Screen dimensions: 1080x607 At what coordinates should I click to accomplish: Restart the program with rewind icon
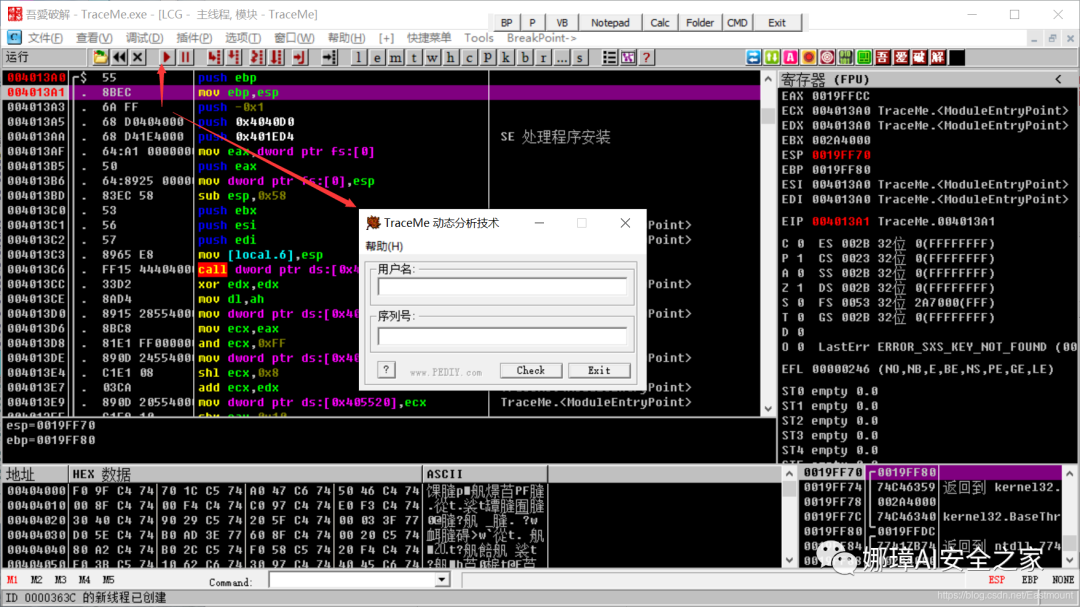tap(119, 57)
